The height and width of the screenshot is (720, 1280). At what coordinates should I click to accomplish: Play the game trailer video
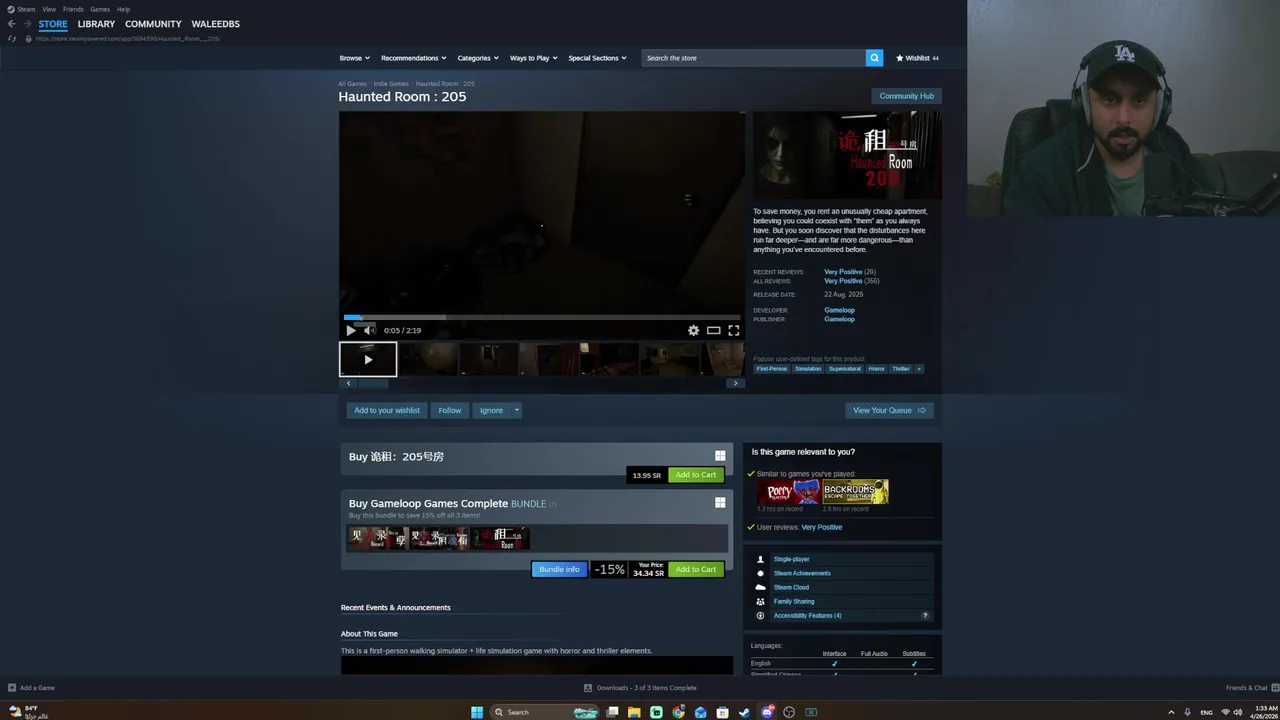point(350,330)
